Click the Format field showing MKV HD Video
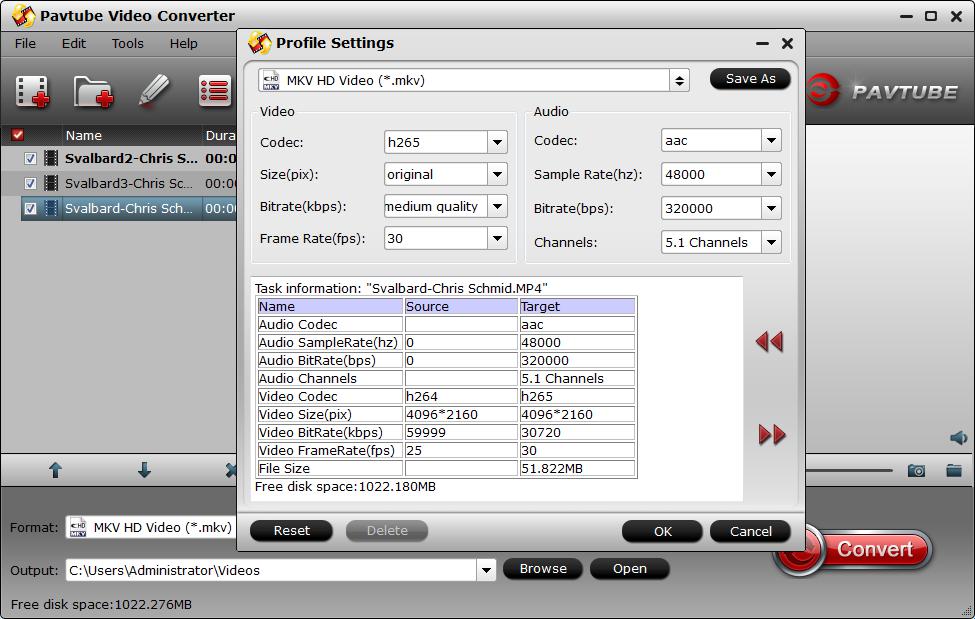The width and height of the screenshot is (975, 619). click(151, 528)
